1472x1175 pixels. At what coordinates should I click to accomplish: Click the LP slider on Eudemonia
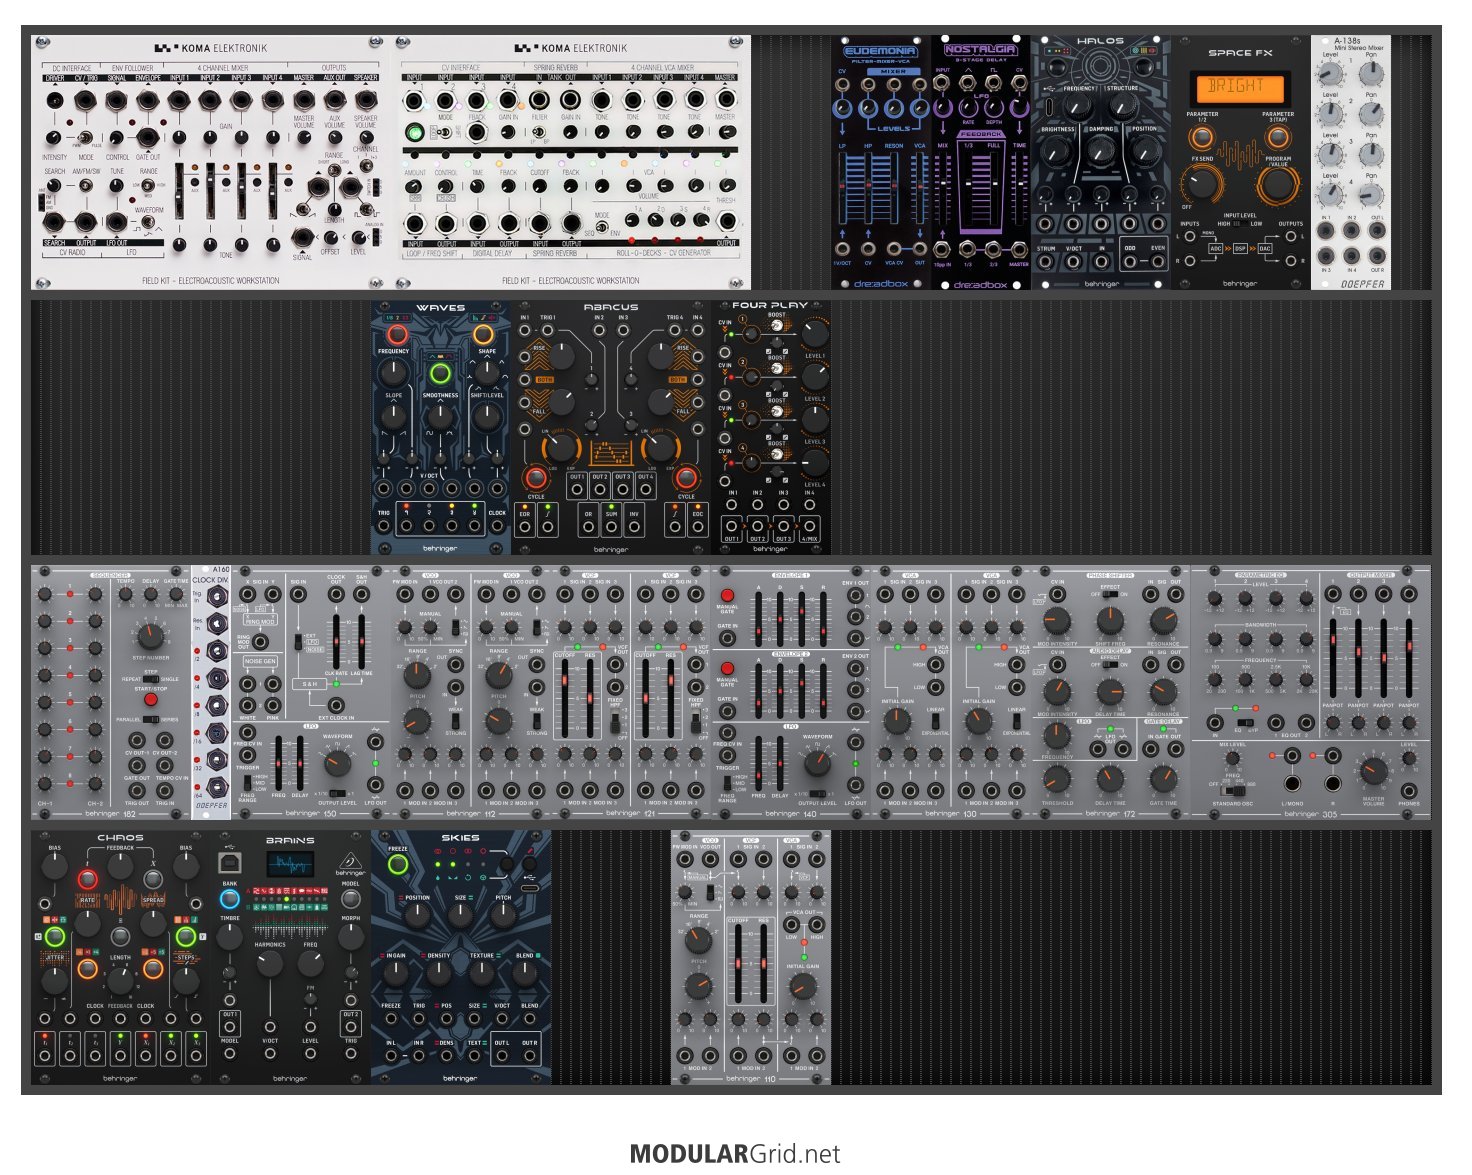tap(843, 189)
